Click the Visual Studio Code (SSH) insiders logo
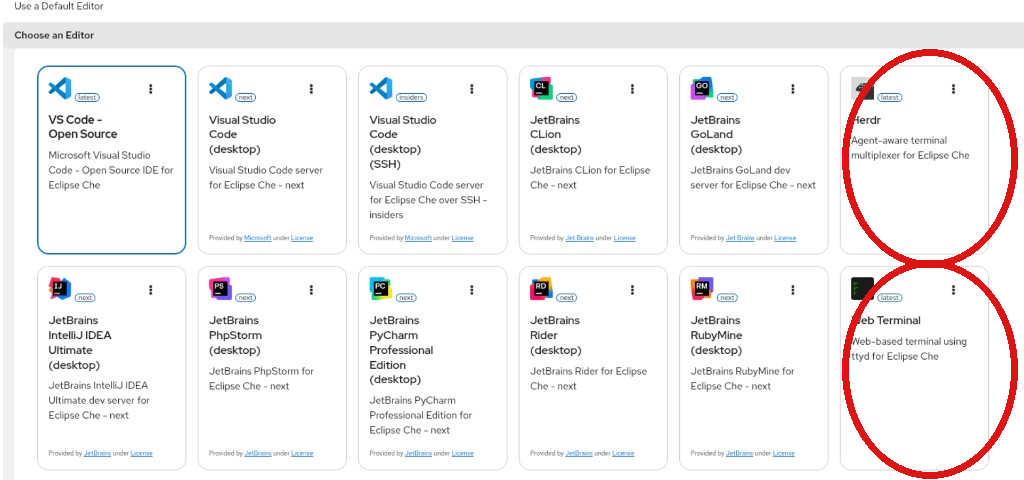Screen dimensions: 1024x480 (381, 88)
